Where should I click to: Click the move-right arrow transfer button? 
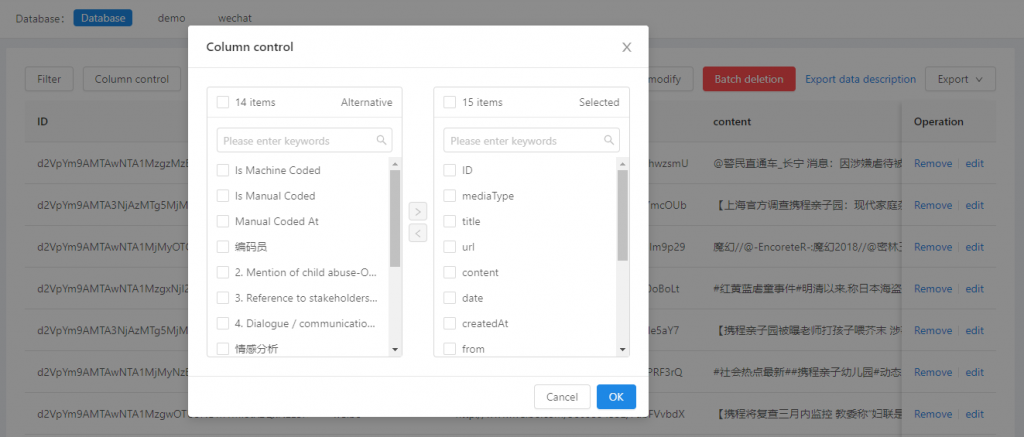(x=418, y=212)
